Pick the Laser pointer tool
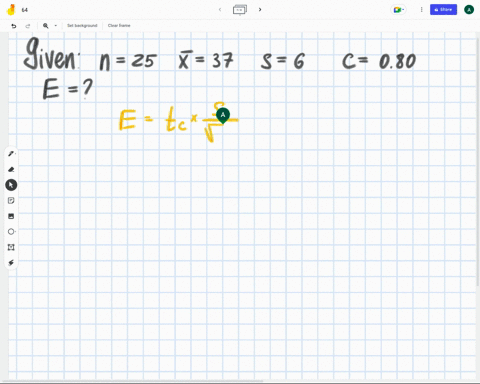The image size is (480, 384). pyautogui.click(x=11, y=263)
